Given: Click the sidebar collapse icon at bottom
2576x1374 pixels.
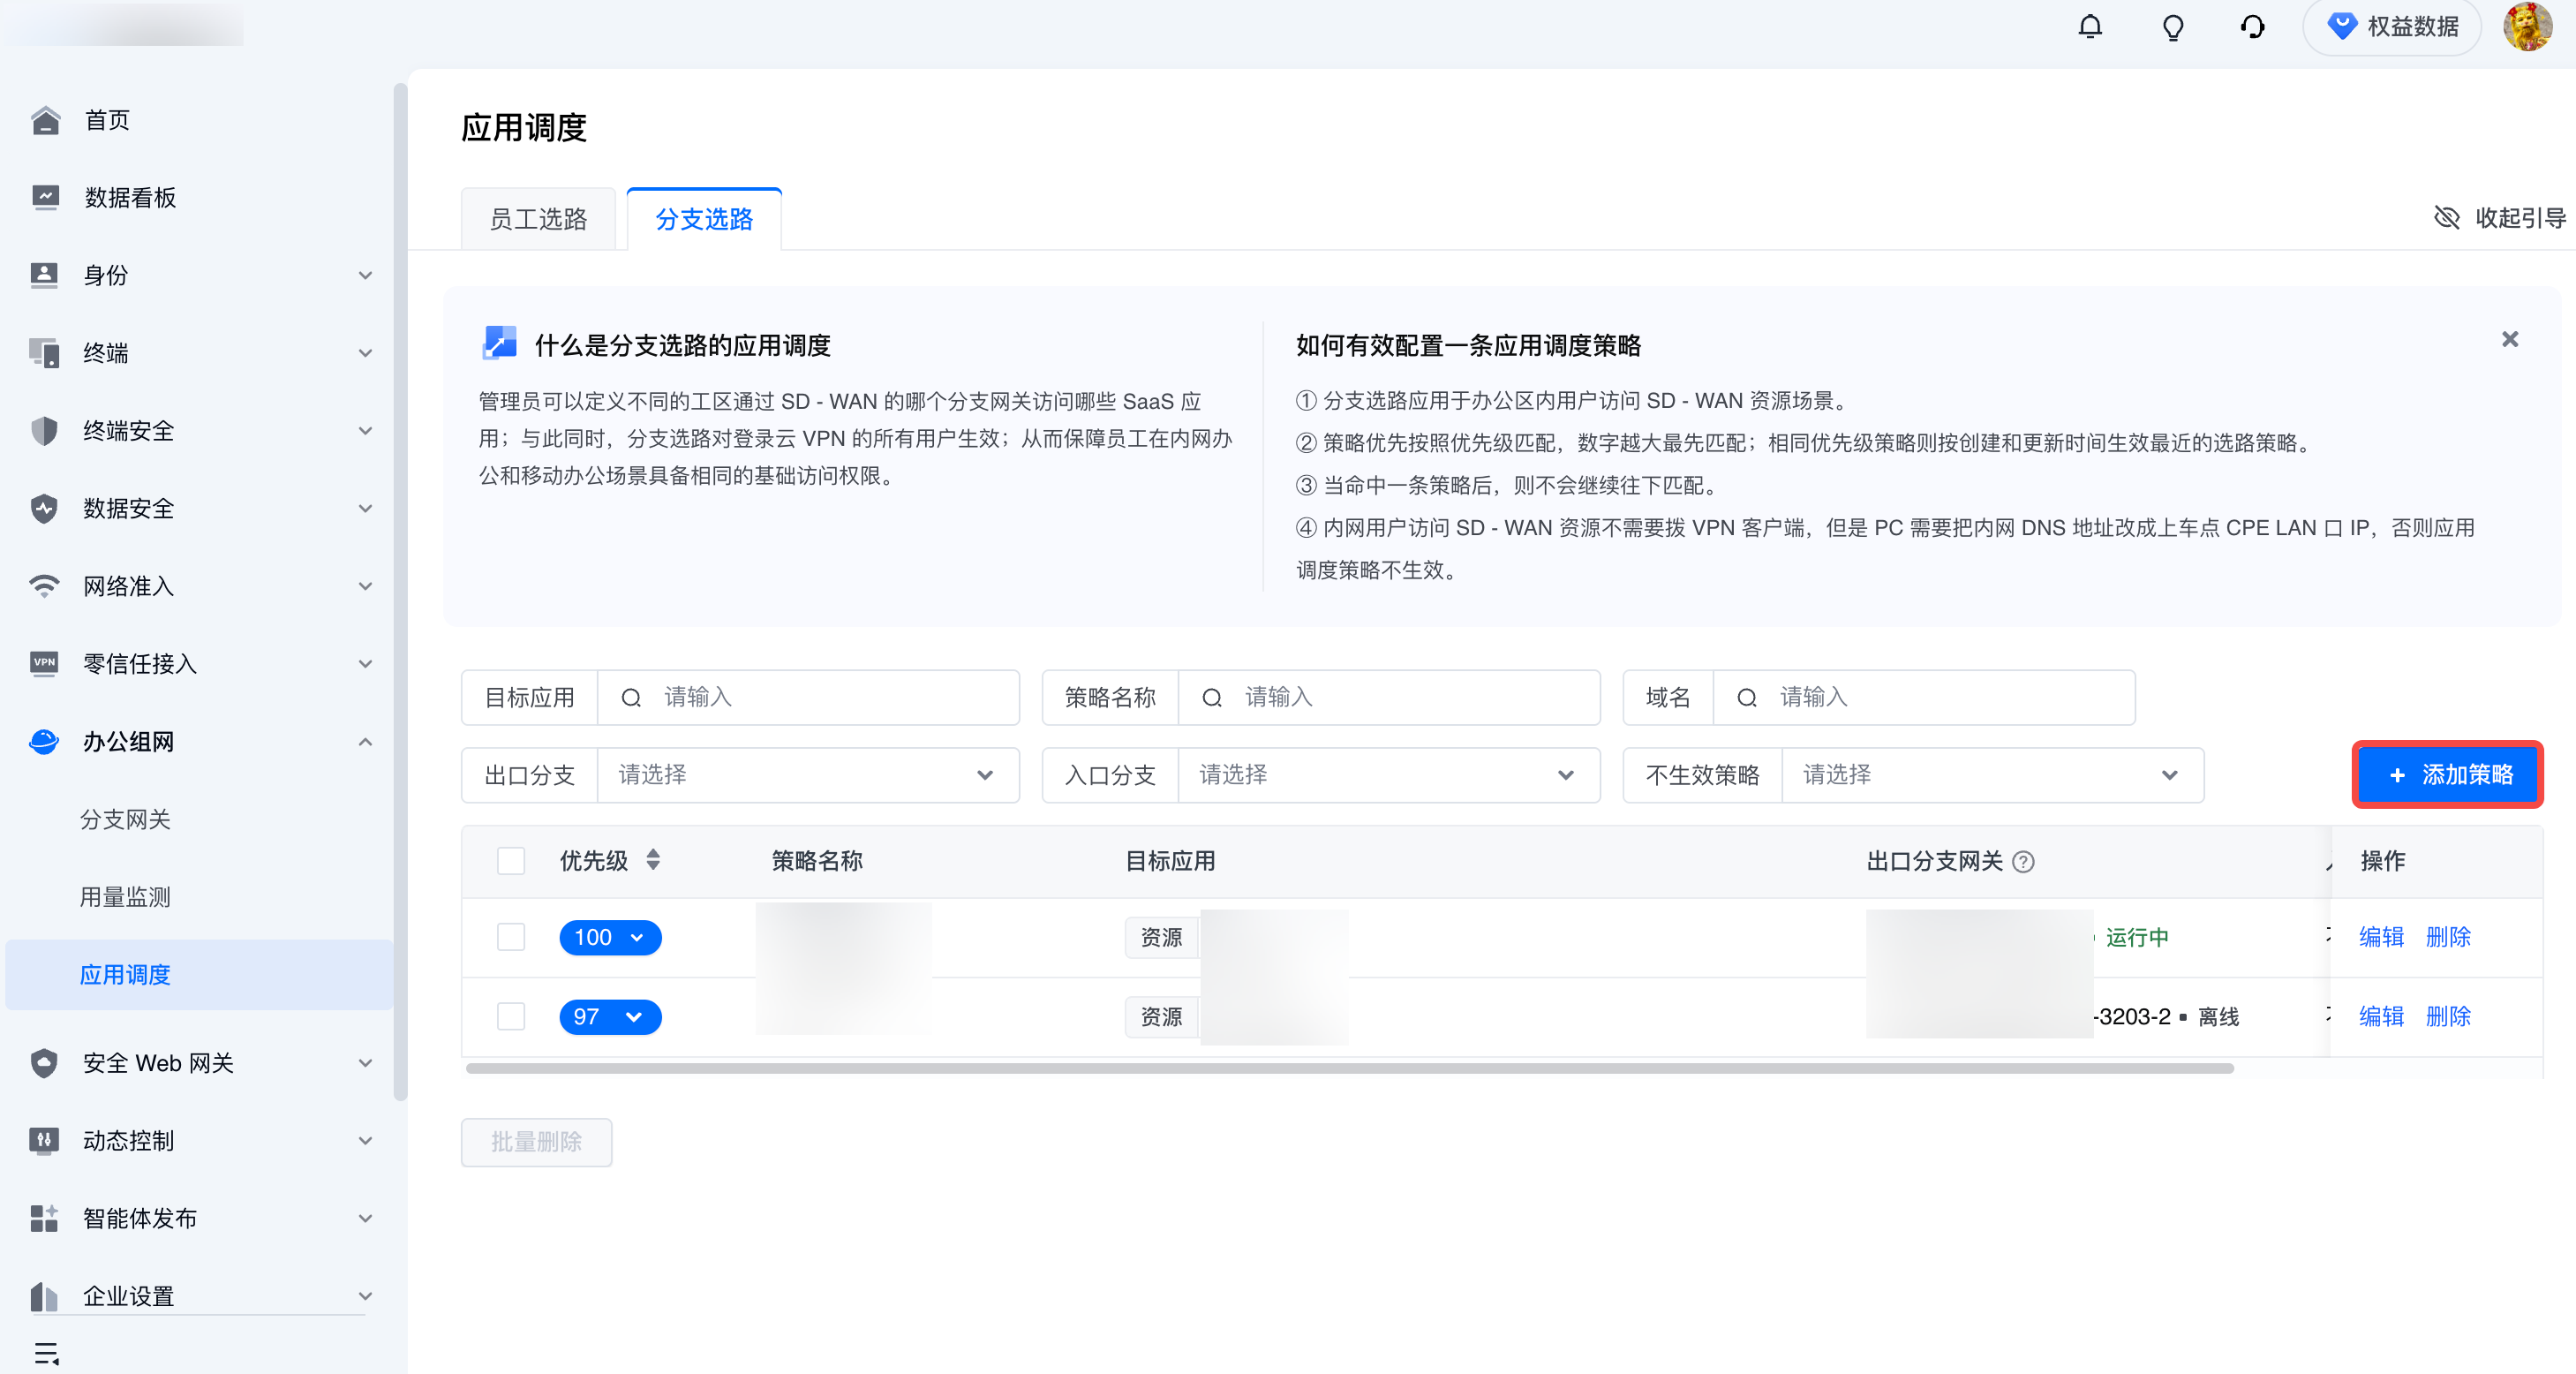Looking at the screenshot, I should 46,1353.
